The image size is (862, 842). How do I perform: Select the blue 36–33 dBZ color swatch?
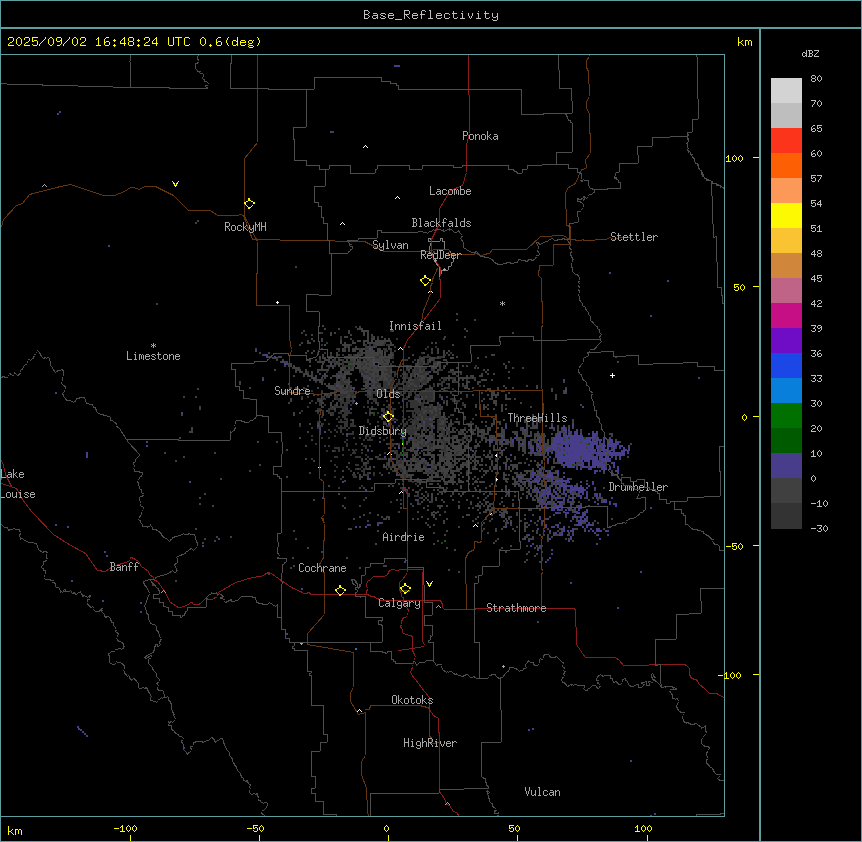[x=786, y=366]
